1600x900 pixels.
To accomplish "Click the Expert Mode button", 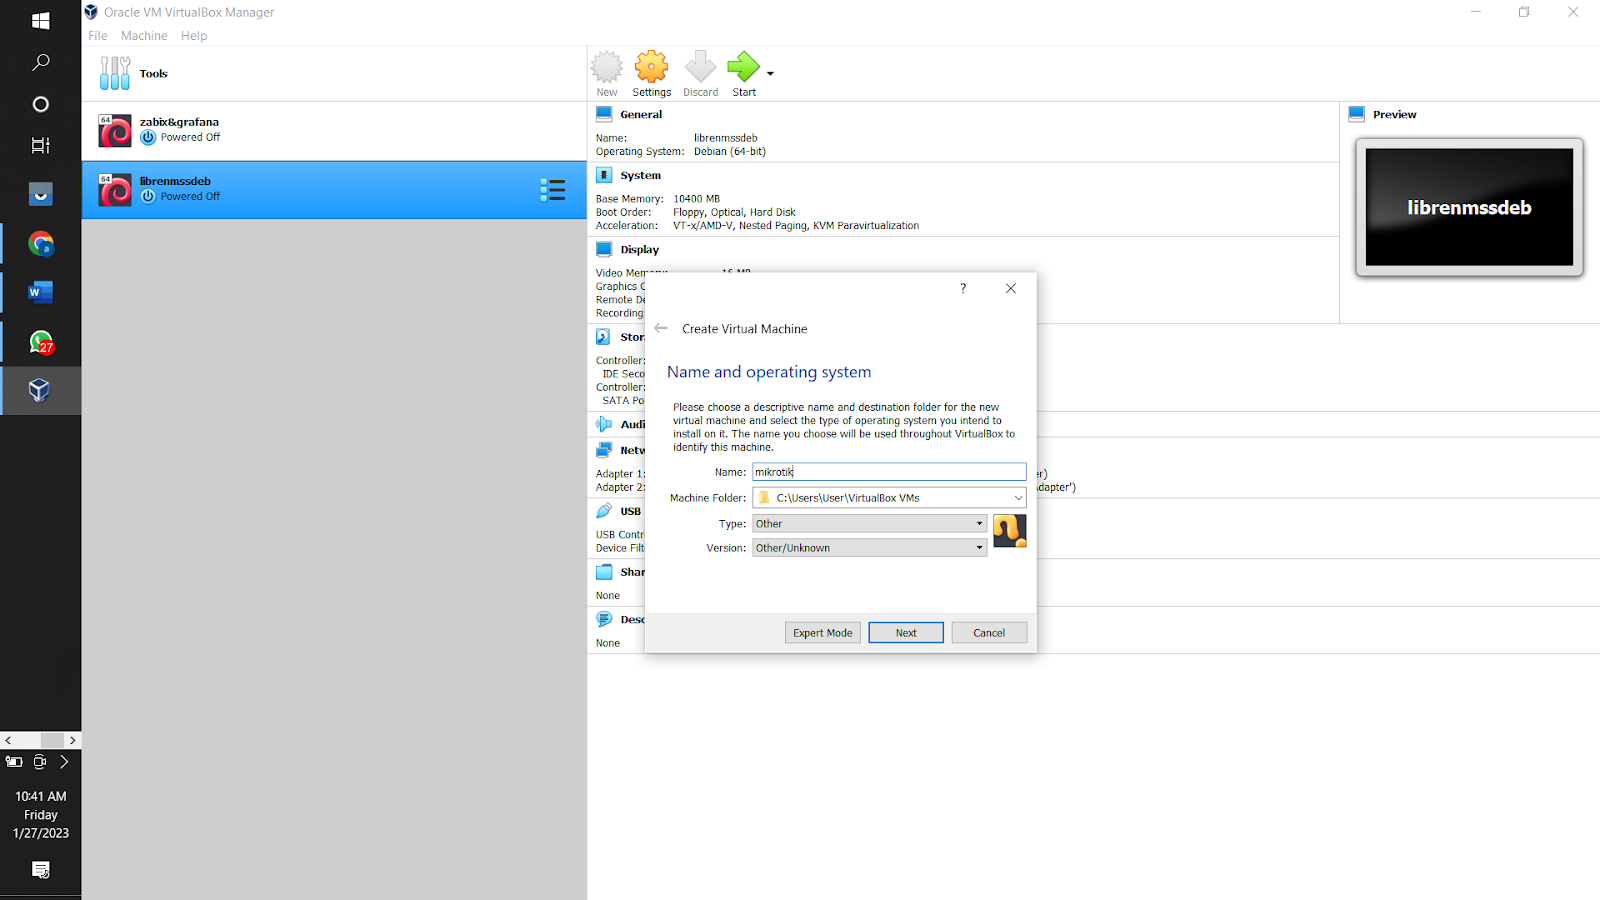I will tap(823, 633).
